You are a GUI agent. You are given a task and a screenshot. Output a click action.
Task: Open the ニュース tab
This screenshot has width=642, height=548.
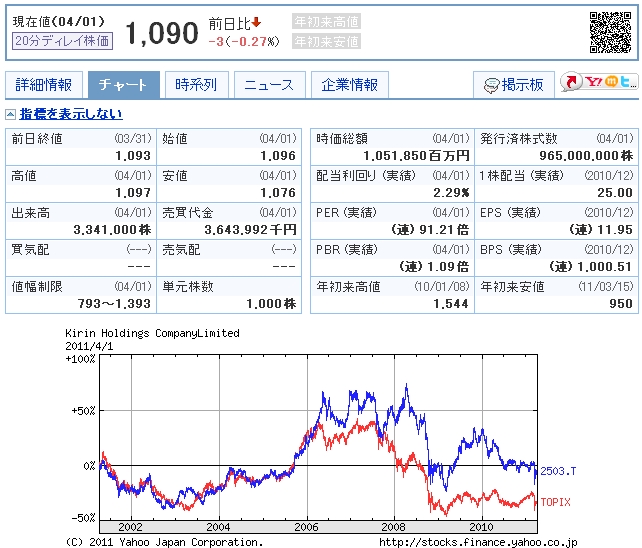(269, 85)
